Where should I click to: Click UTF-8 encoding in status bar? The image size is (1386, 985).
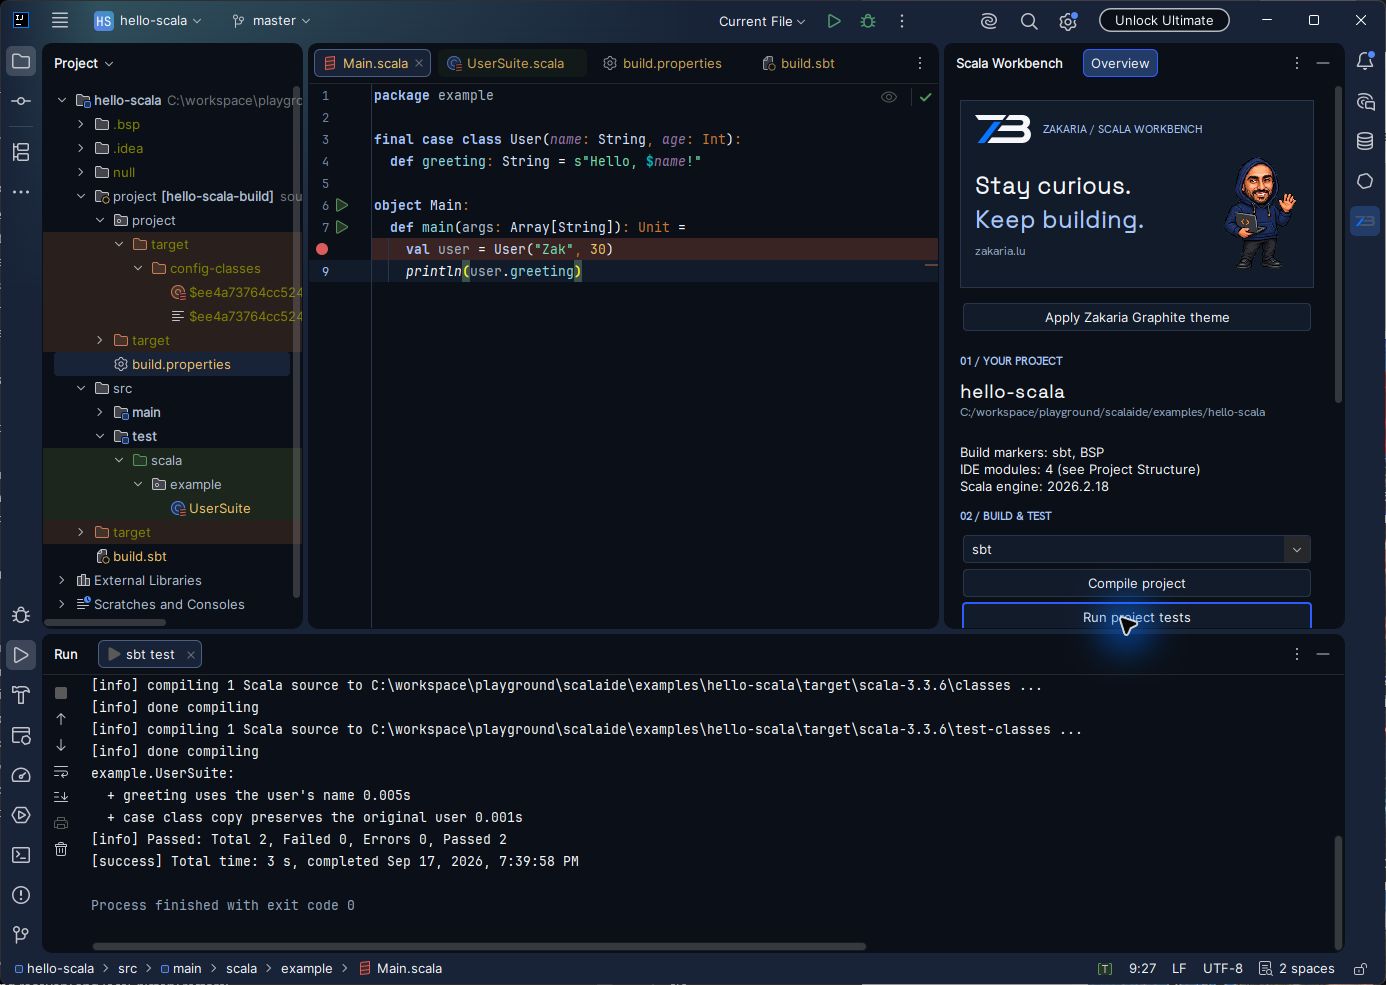(1222, 968)
